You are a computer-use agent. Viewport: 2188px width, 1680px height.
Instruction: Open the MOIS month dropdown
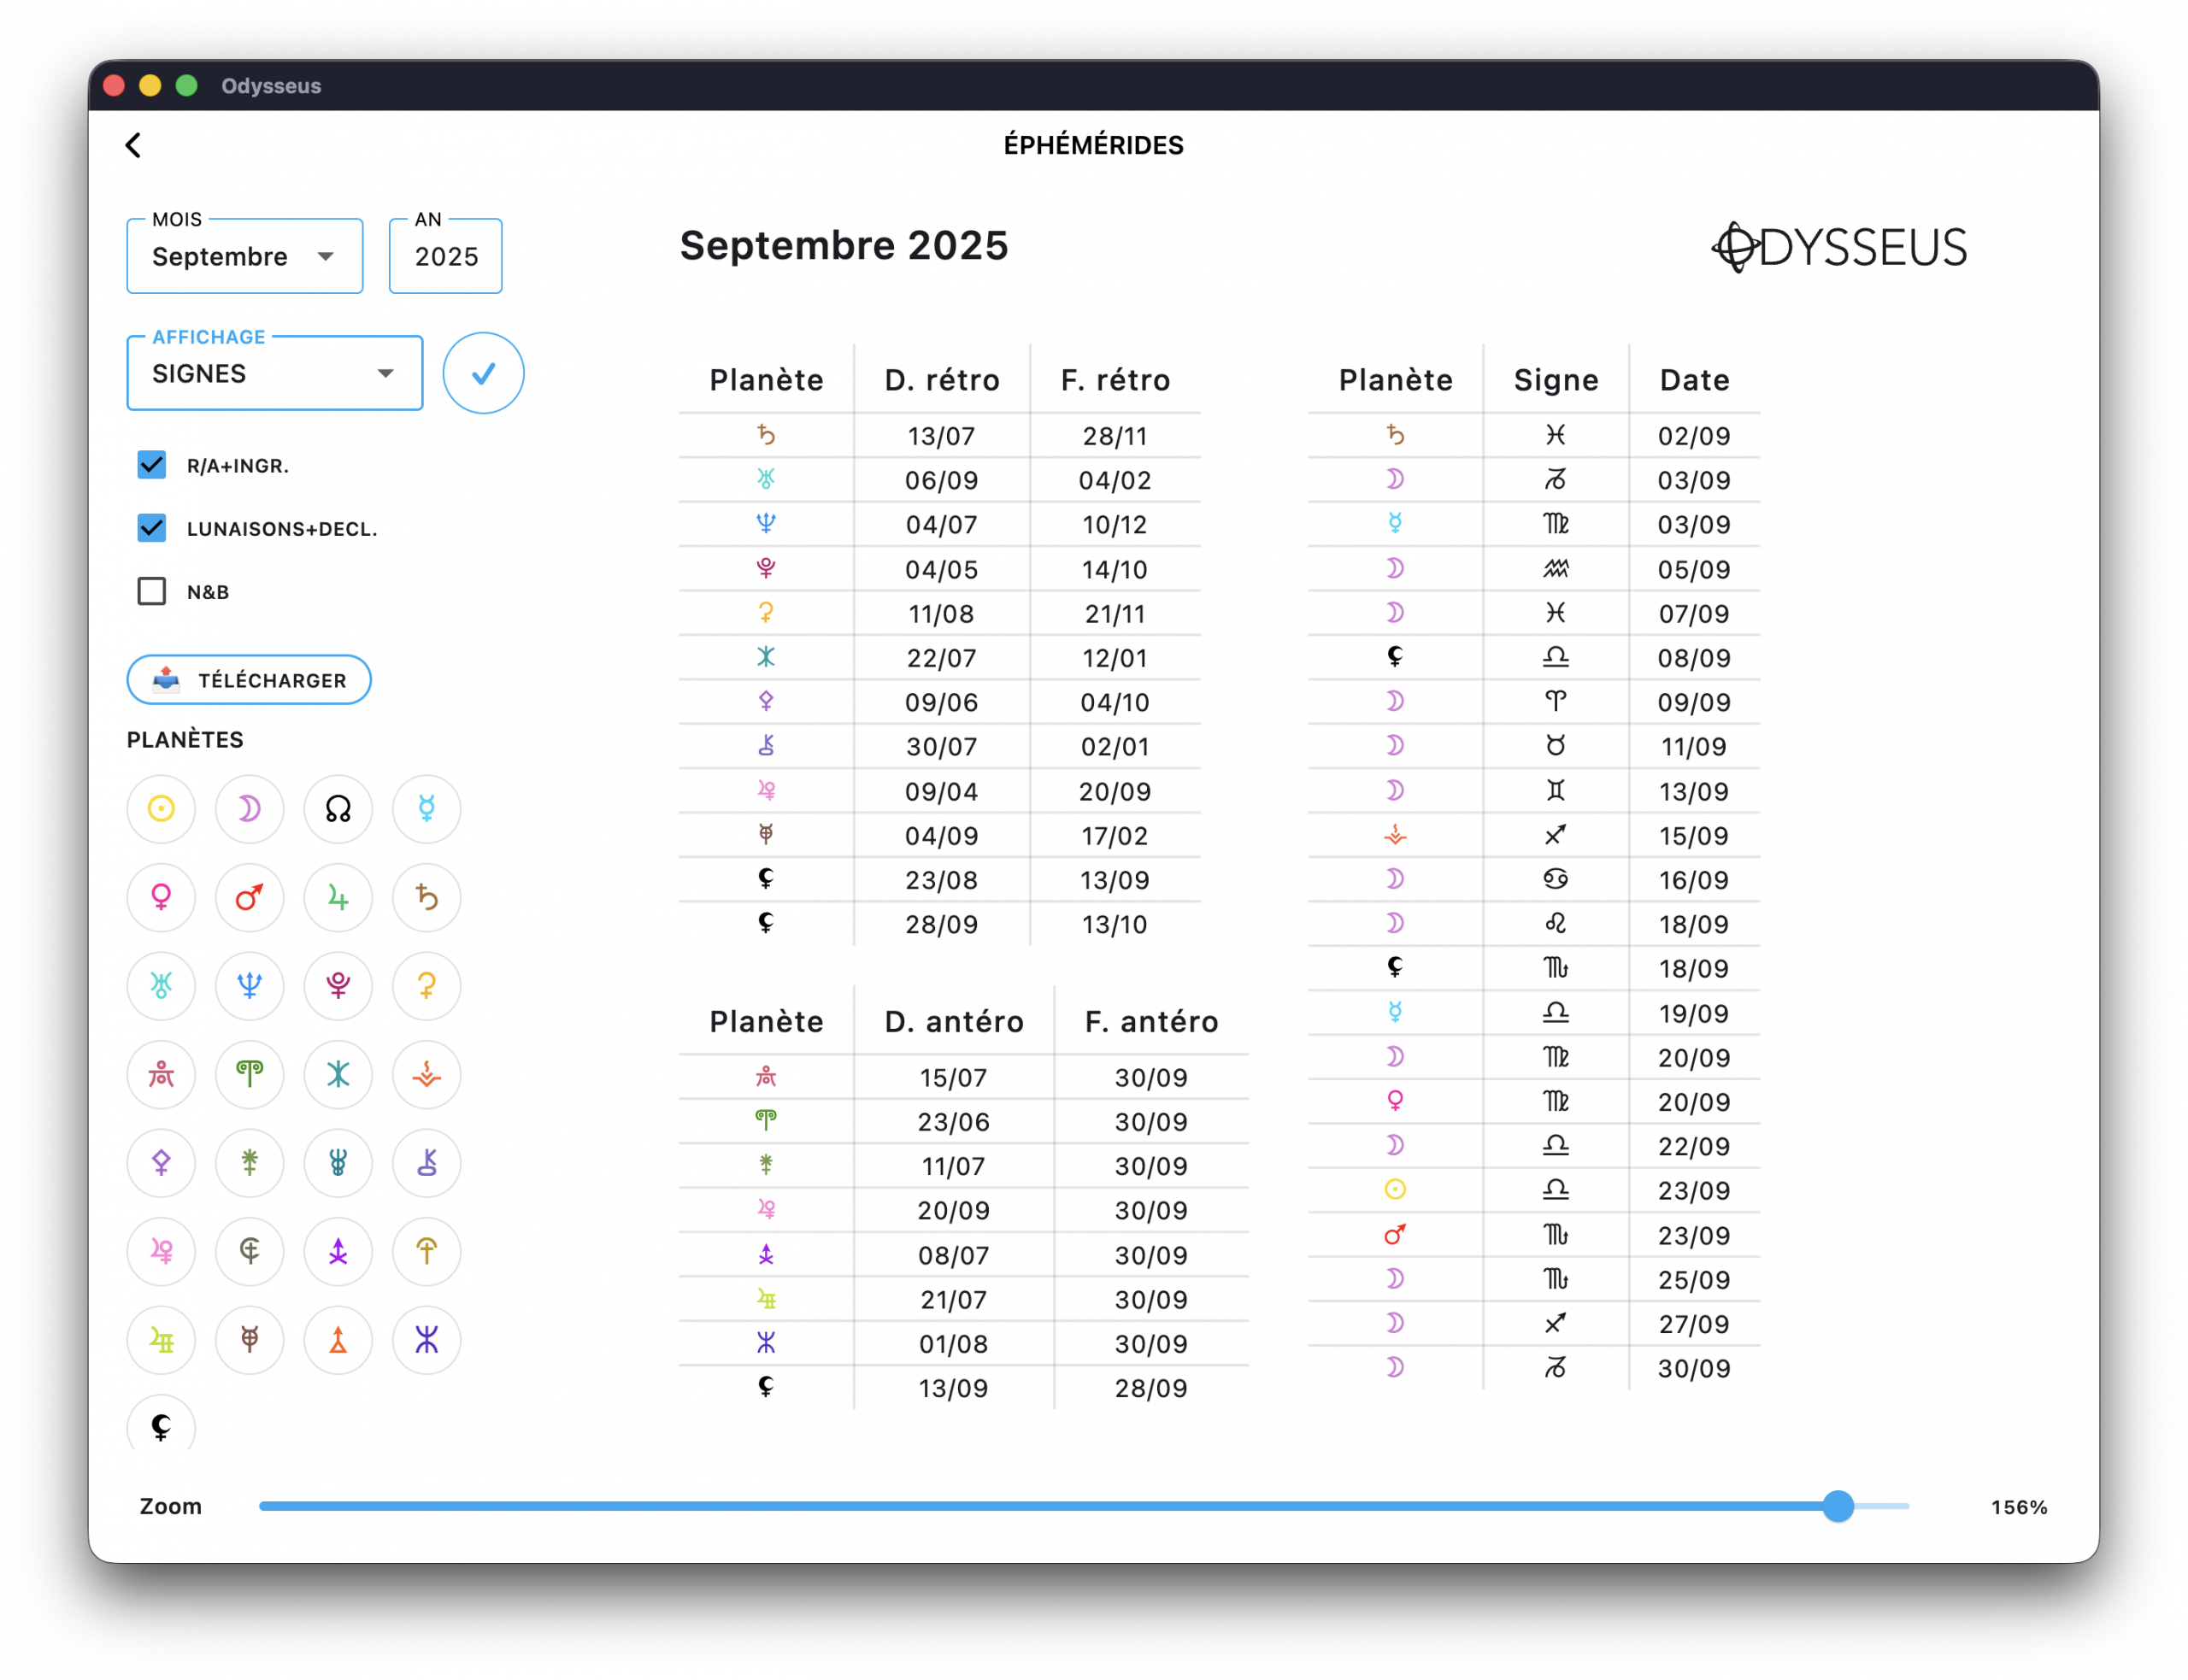(244, 257)
